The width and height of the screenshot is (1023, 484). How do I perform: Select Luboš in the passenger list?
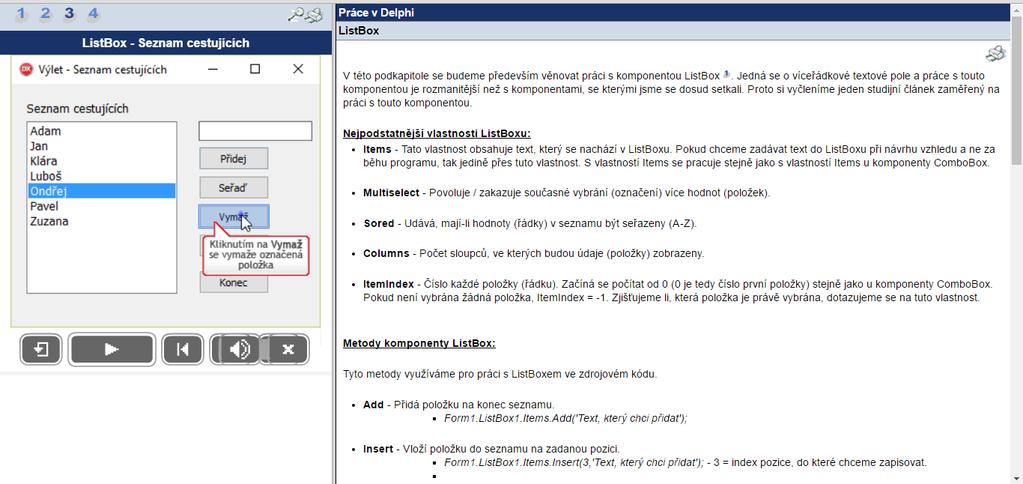[101, 176]
